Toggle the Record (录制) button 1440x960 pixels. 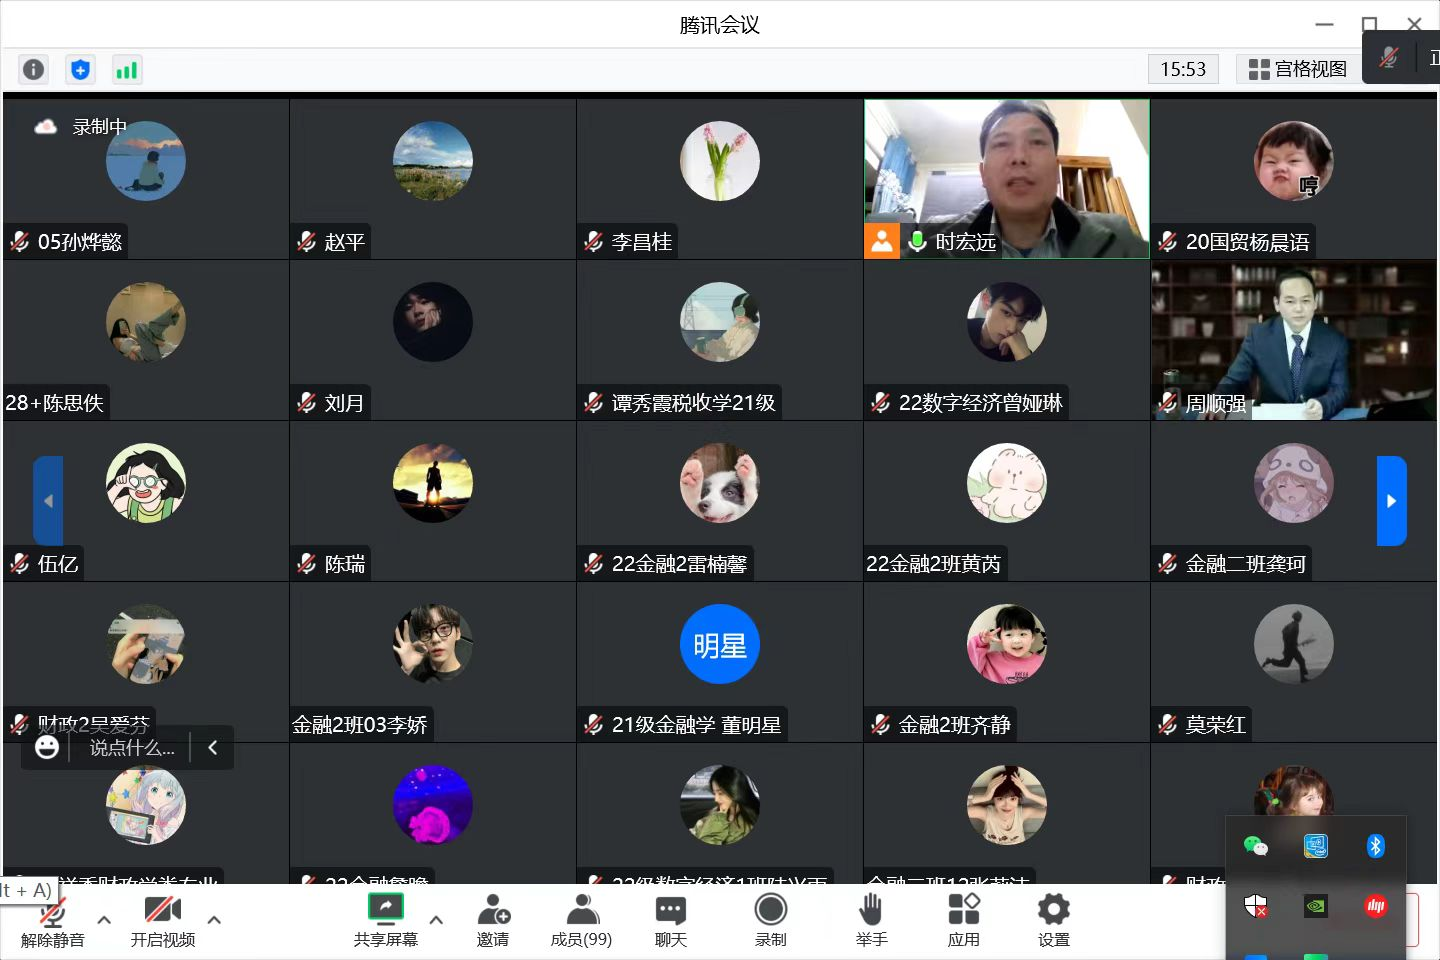pos(770,920)
